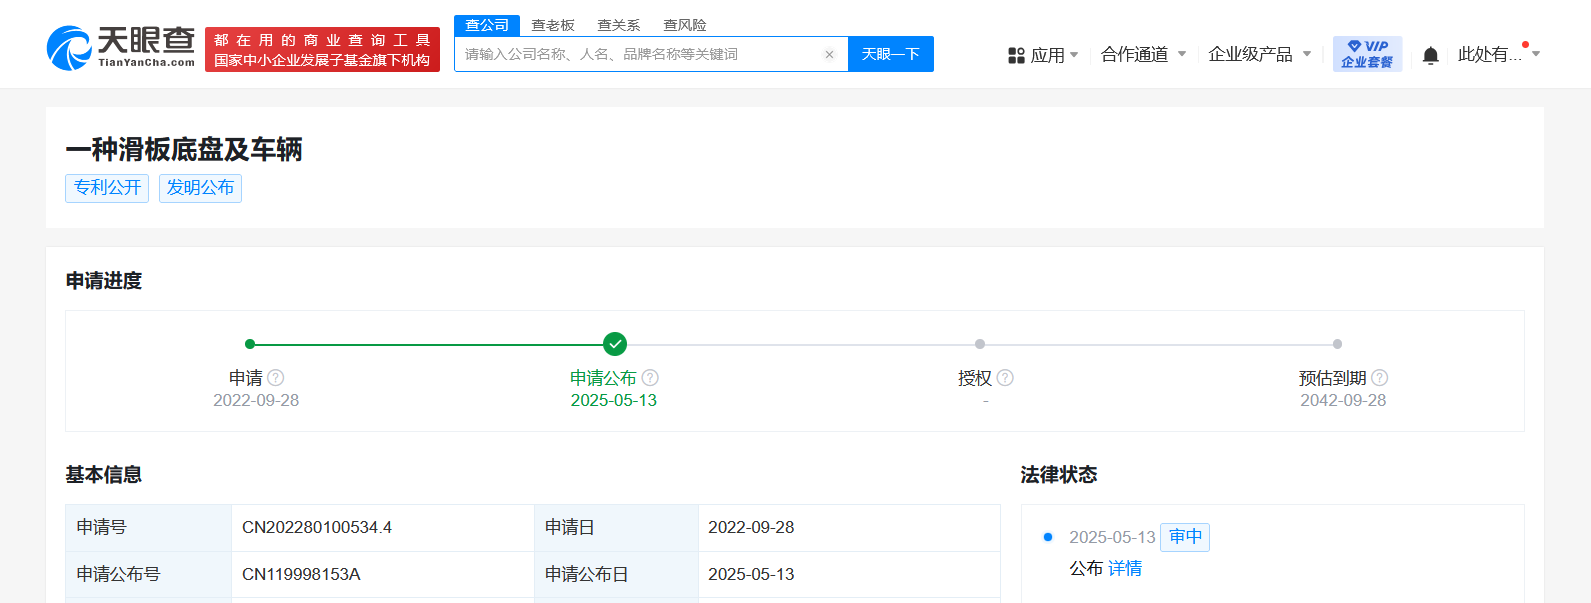Open the Tianyancha logo homepage
The height and width of the screenshot is (603, 1591).
pos(121,48)
